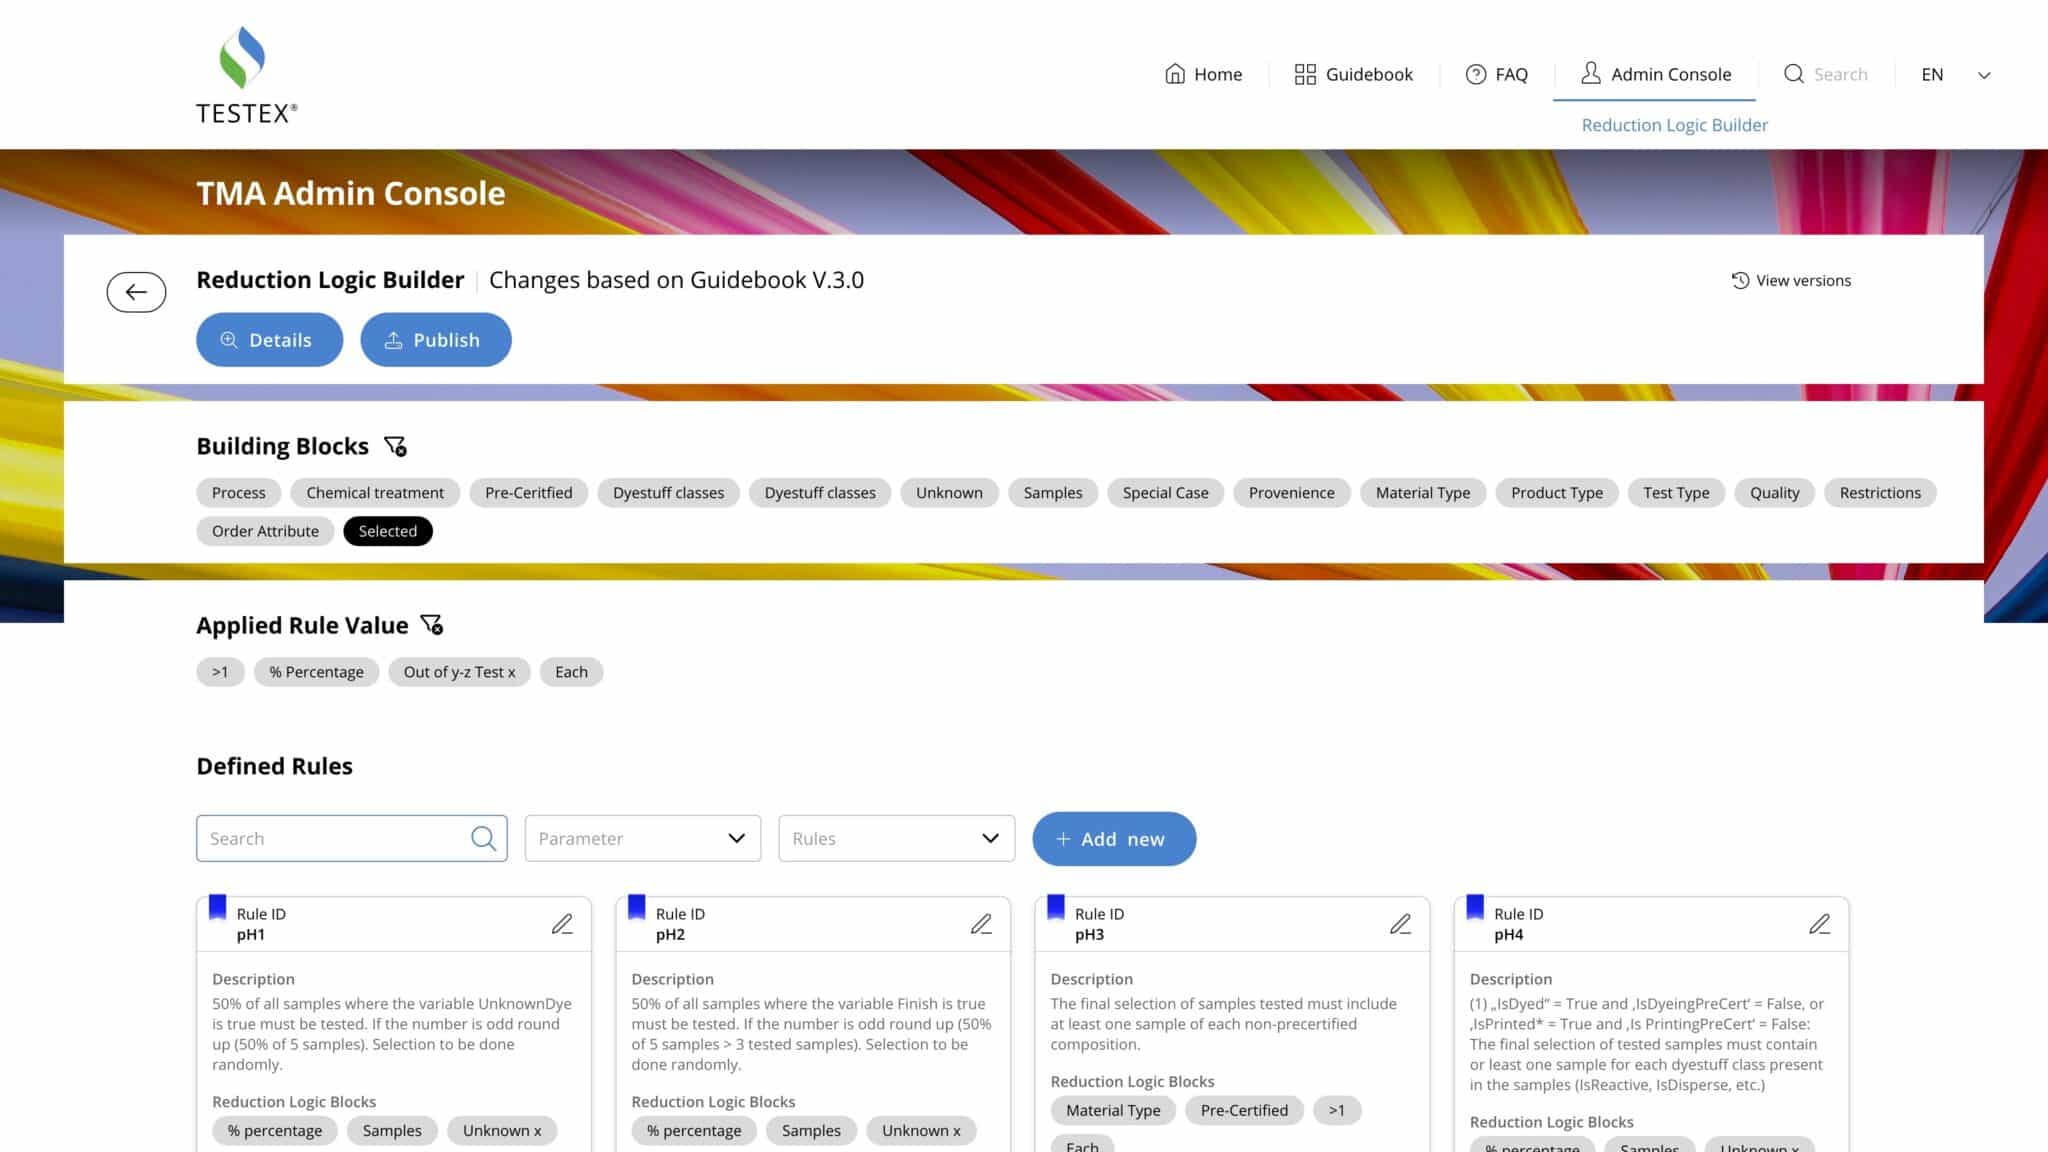This screenshot has width=2048, height=1152.
Task: Open the Parameter dropdown
Action: [x=642, y=838]
